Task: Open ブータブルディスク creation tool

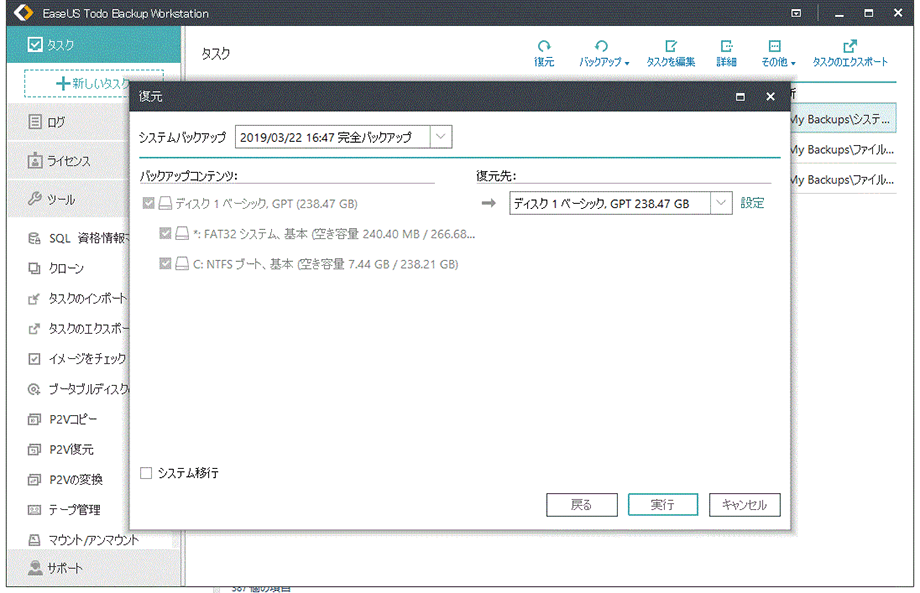Action: [78, 389]
